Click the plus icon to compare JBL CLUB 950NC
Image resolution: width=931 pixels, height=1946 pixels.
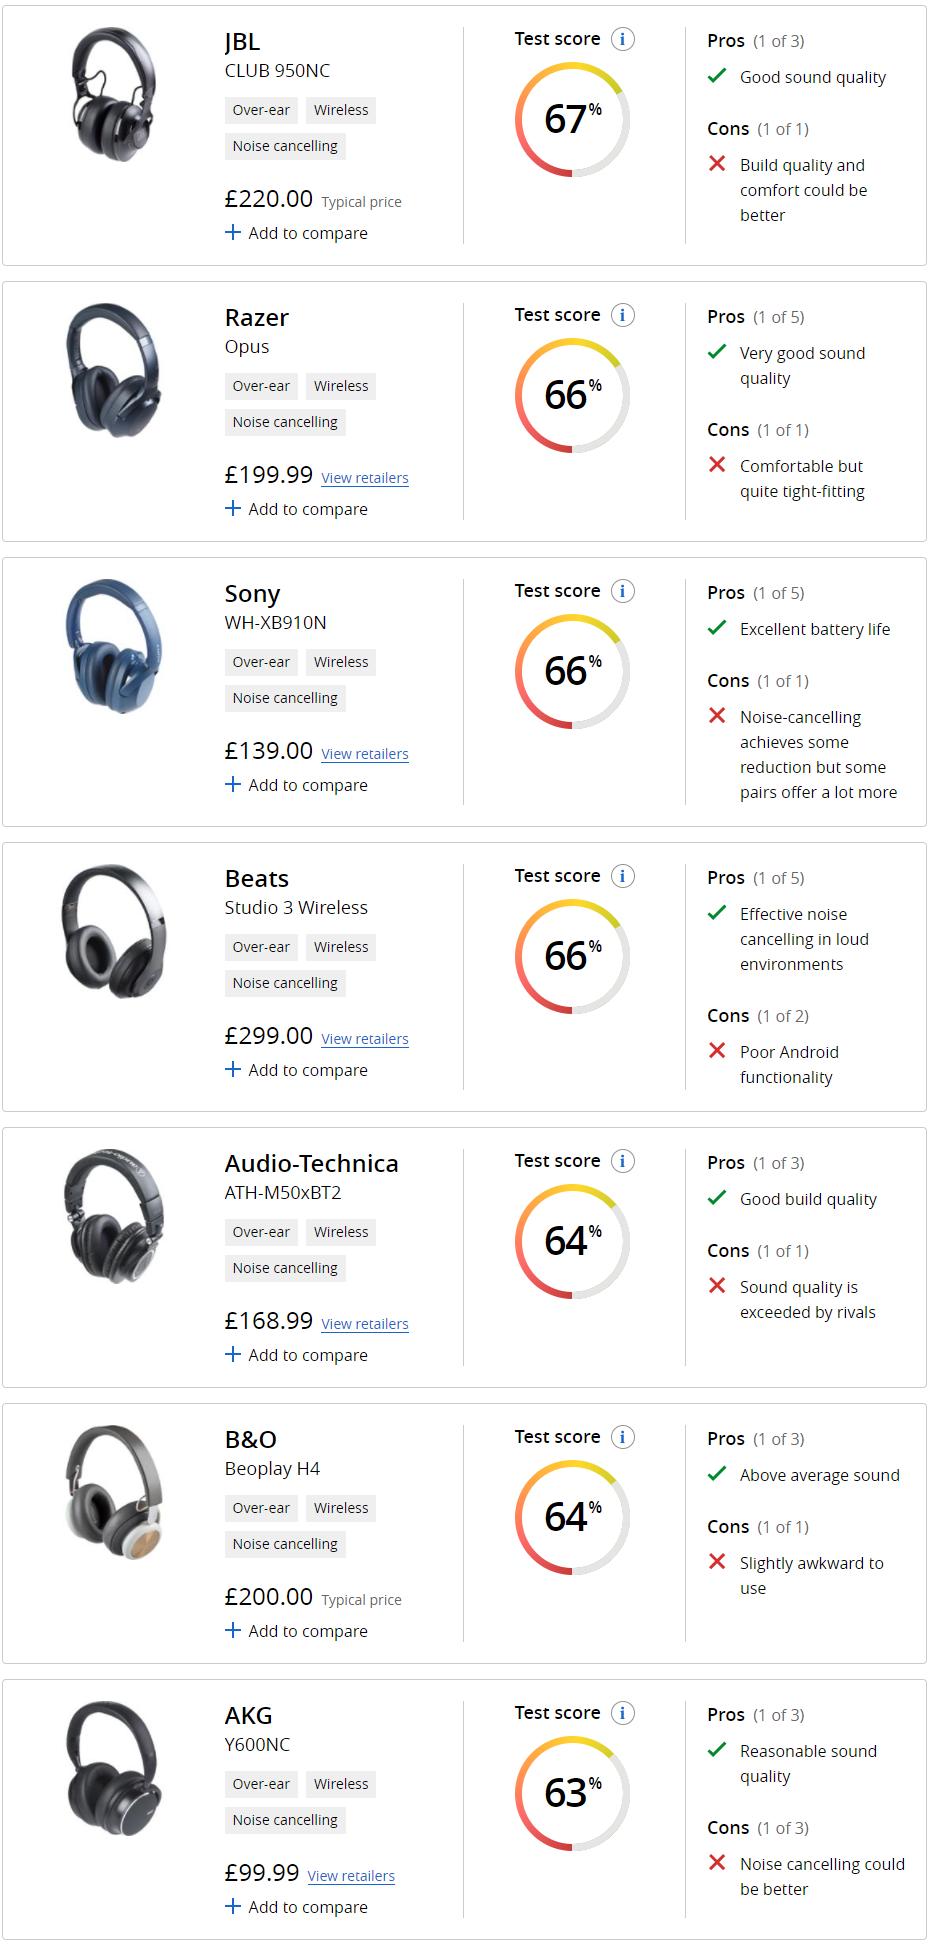tap(233, 233)
